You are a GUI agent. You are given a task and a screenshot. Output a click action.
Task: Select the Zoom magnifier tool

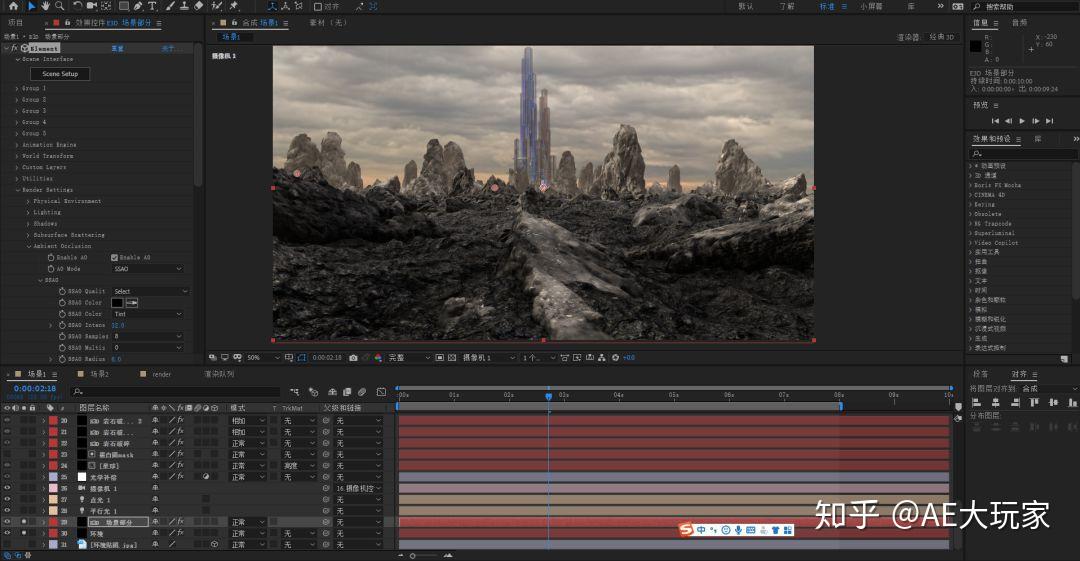pos(60,6)
